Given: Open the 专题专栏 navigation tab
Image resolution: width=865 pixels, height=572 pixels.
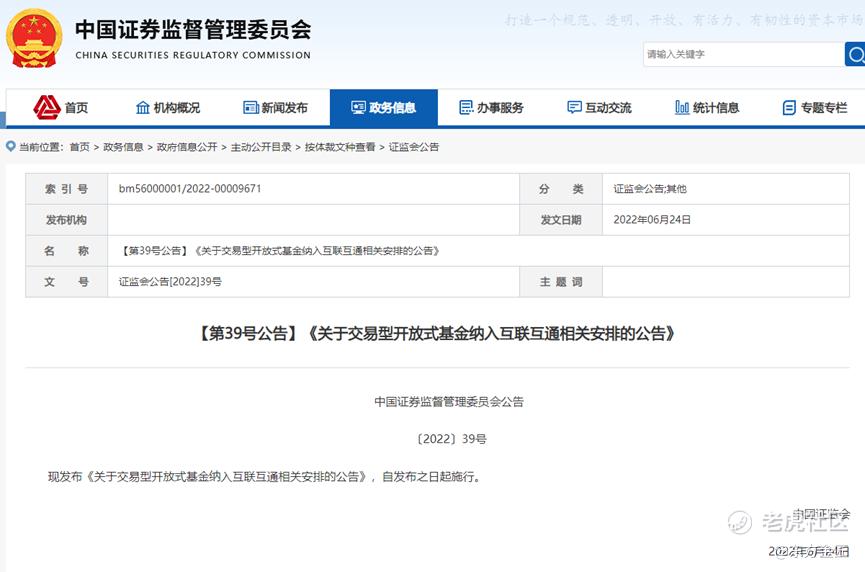Looking at the screenshot, I should coord(815,108).
